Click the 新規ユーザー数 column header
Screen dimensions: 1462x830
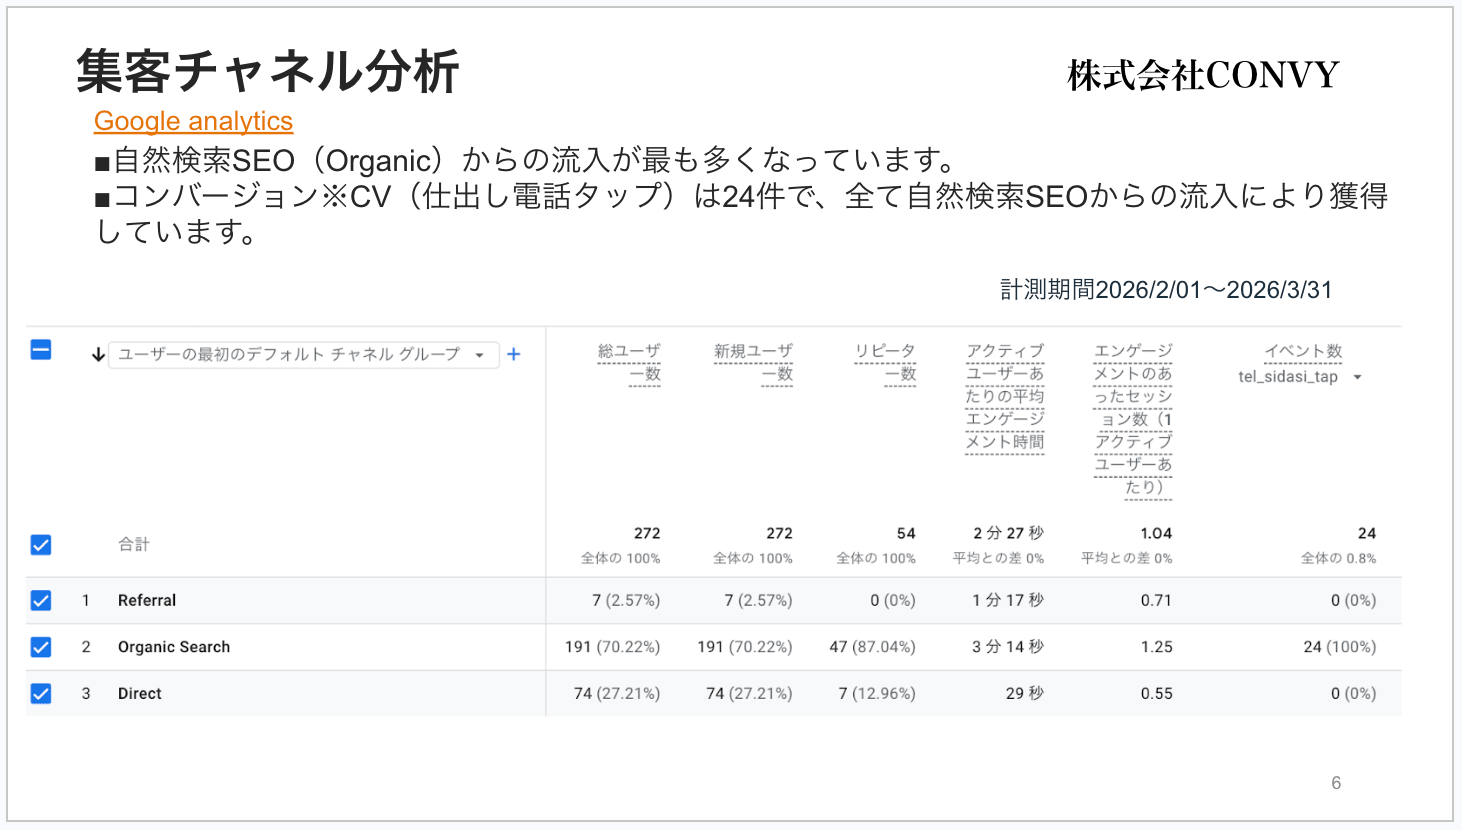(x=753, y=362)
